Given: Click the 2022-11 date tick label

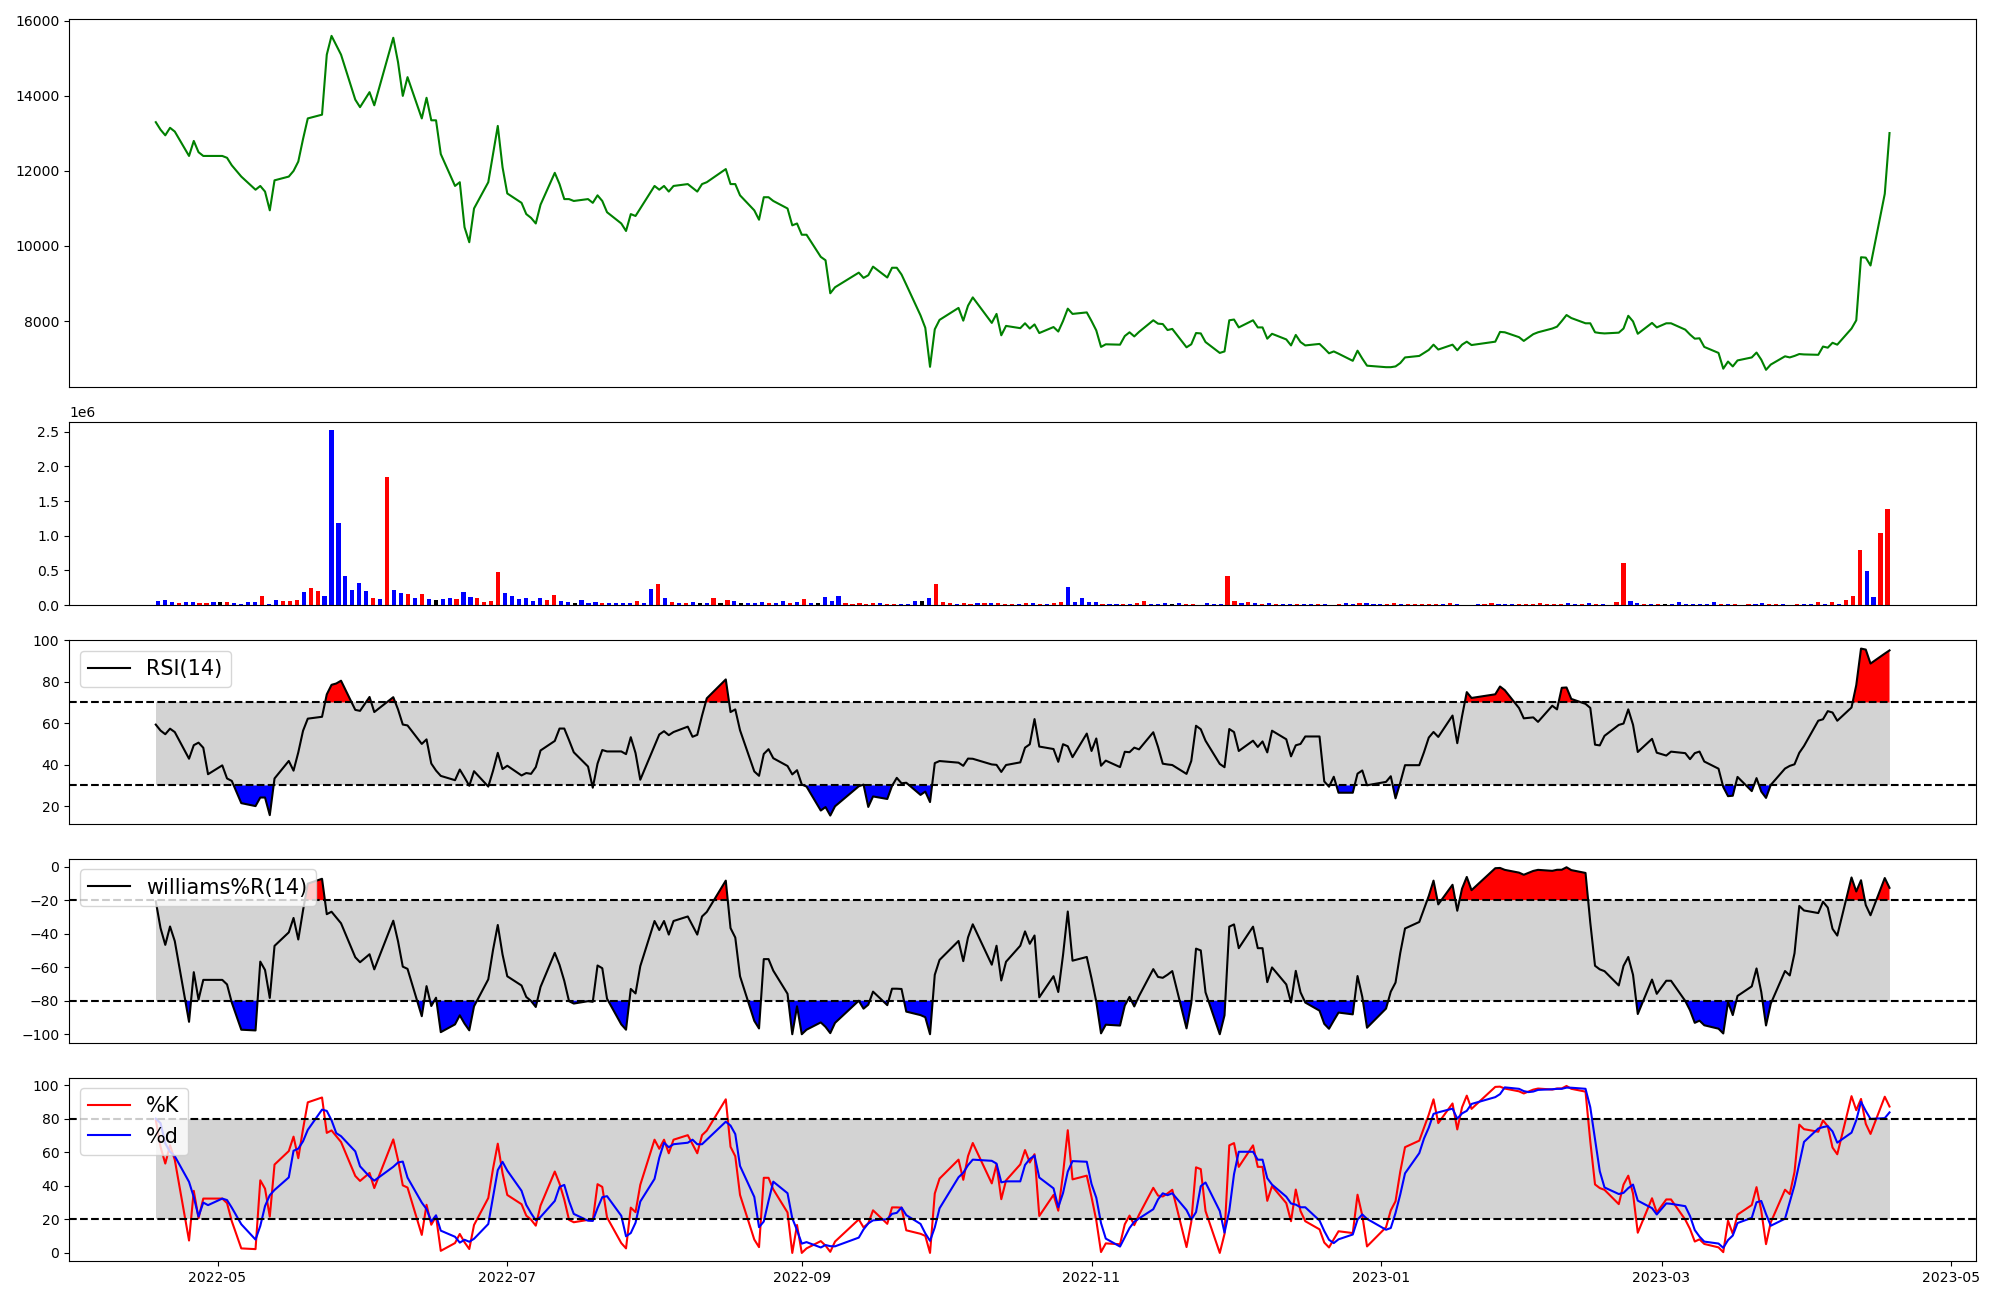Looking at the screenshot, I should 1091,1277.
